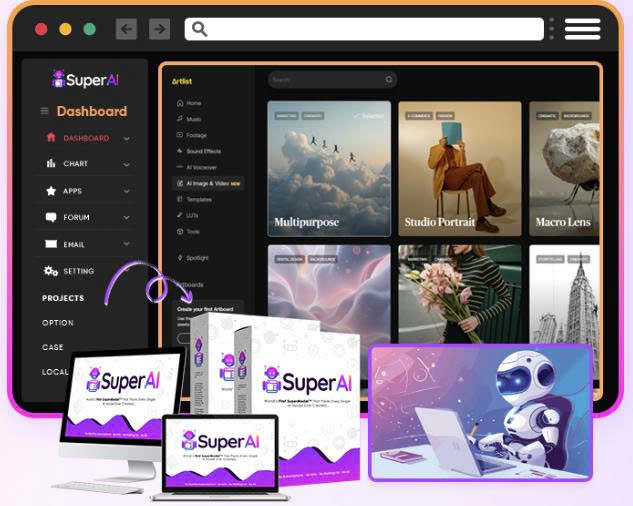633x506 pixels.
Task: Open the Templates link in Artlist
Action: point(199,199)
